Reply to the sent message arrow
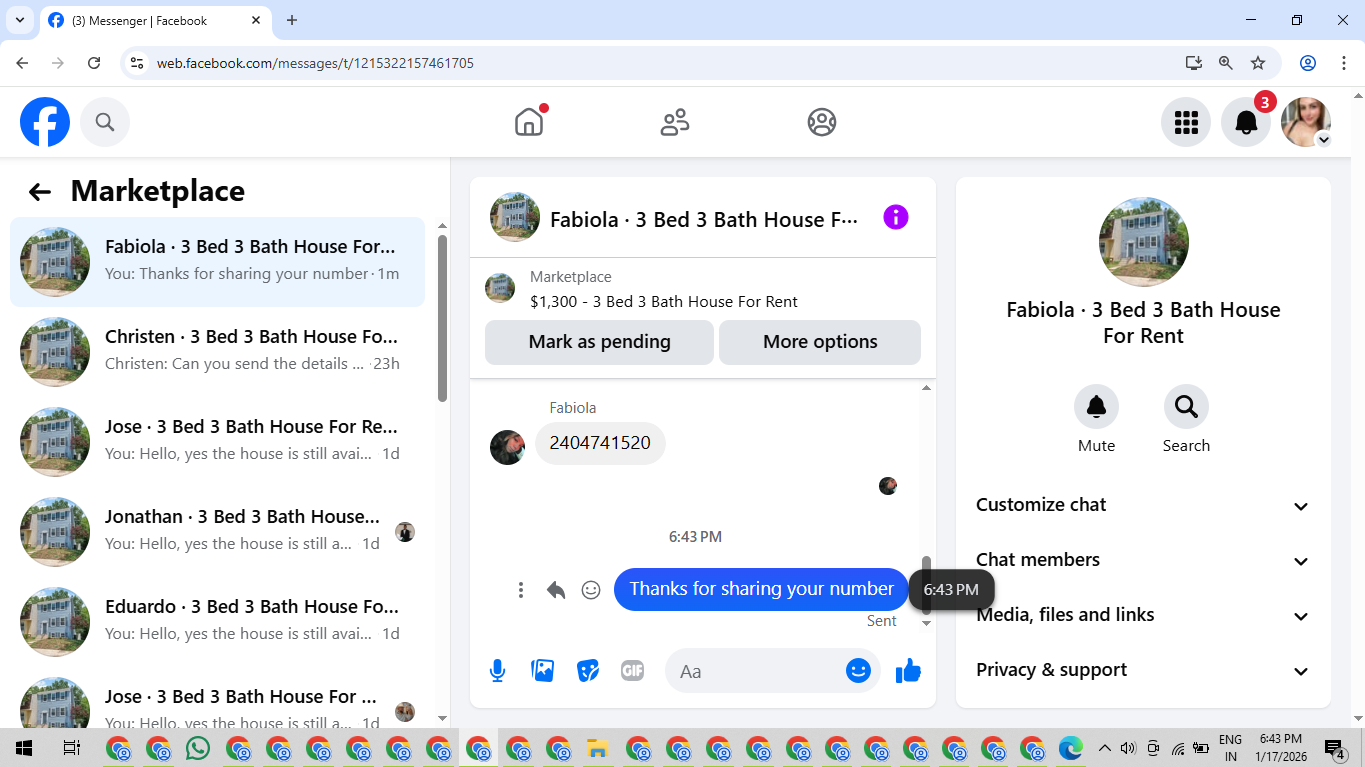The image size is (1365, 767). pyautogui.click(x=556, y=590)
